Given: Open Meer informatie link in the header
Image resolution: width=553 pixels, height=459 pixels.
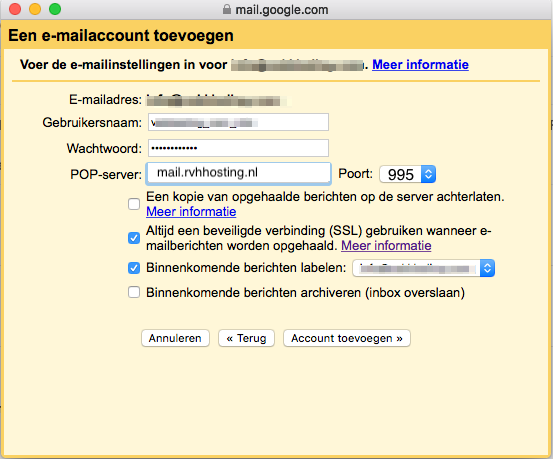Looking at the screenshot, I should (420, 65).
